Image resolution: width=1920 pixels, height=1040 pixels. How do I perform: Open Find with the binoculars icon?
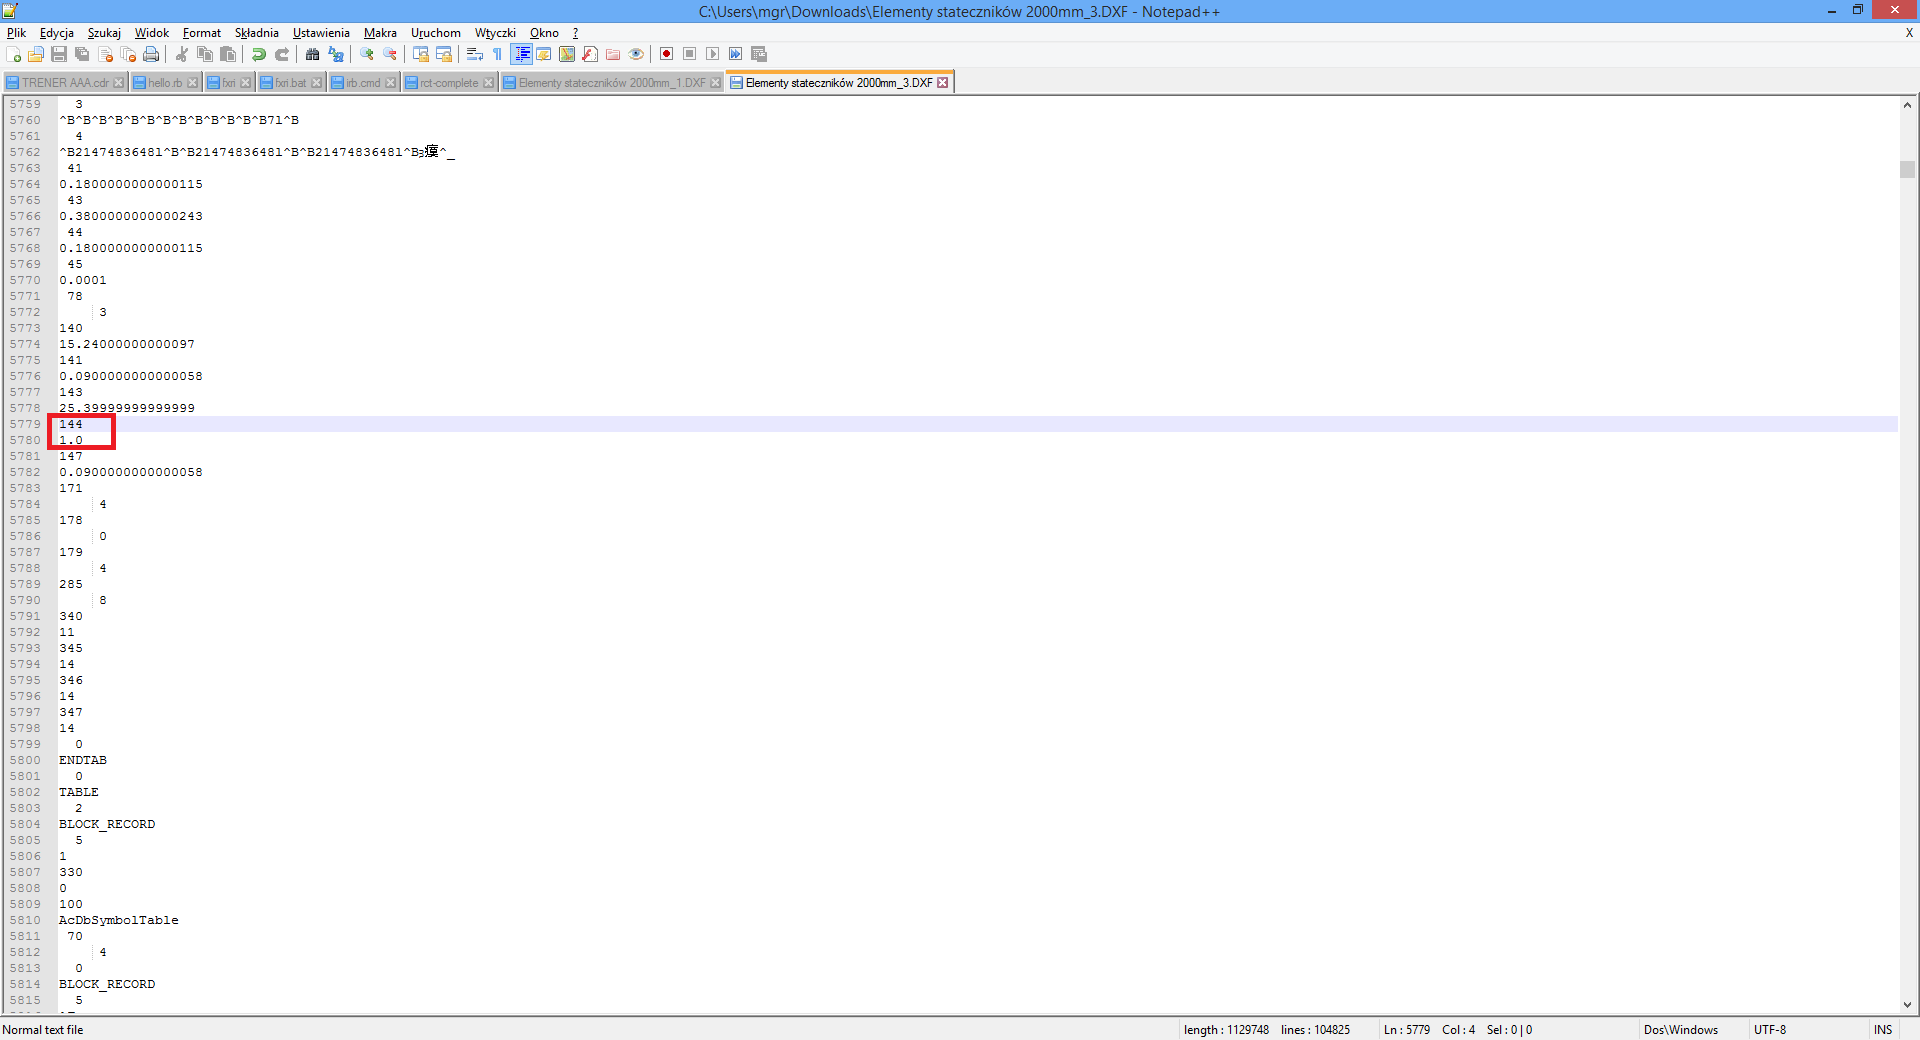[x=313, y=54]
